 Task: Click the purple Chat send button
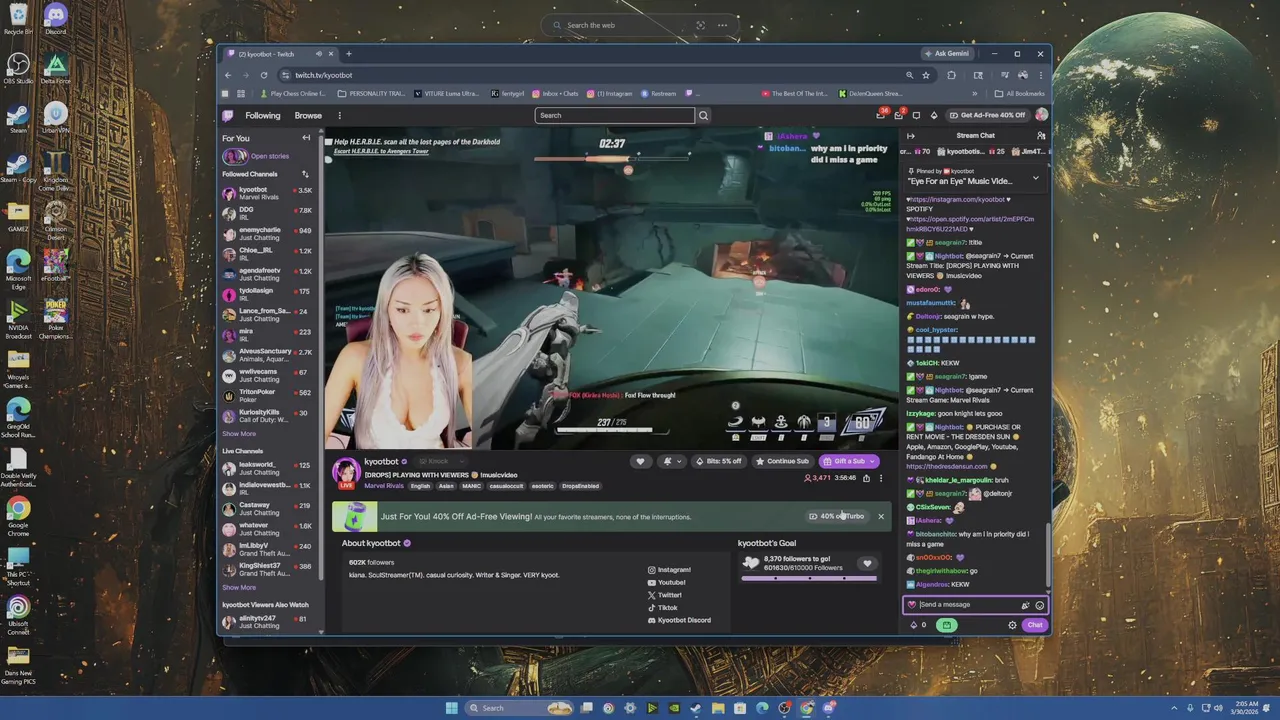point(1034,625)
